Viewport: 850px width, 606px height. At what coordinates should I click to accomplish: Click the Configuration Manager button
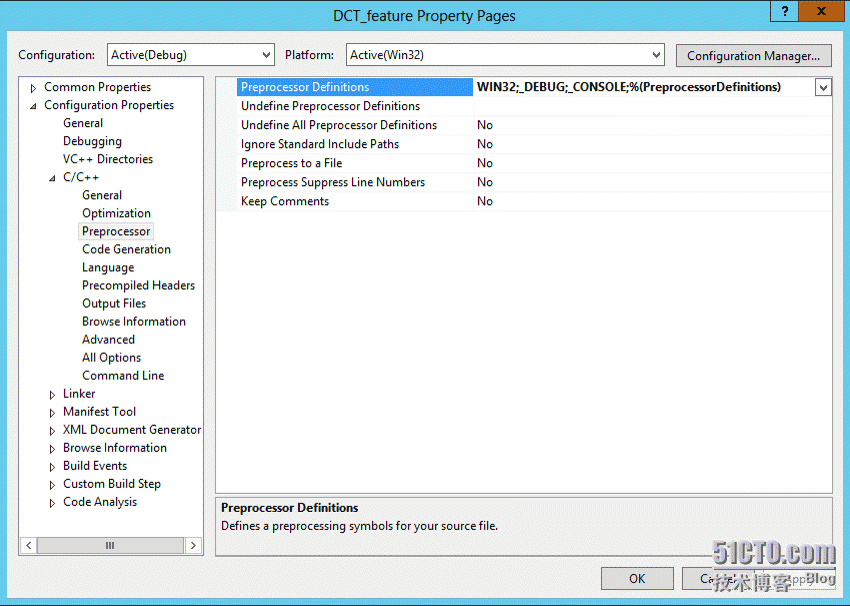(x=754, y=56)
